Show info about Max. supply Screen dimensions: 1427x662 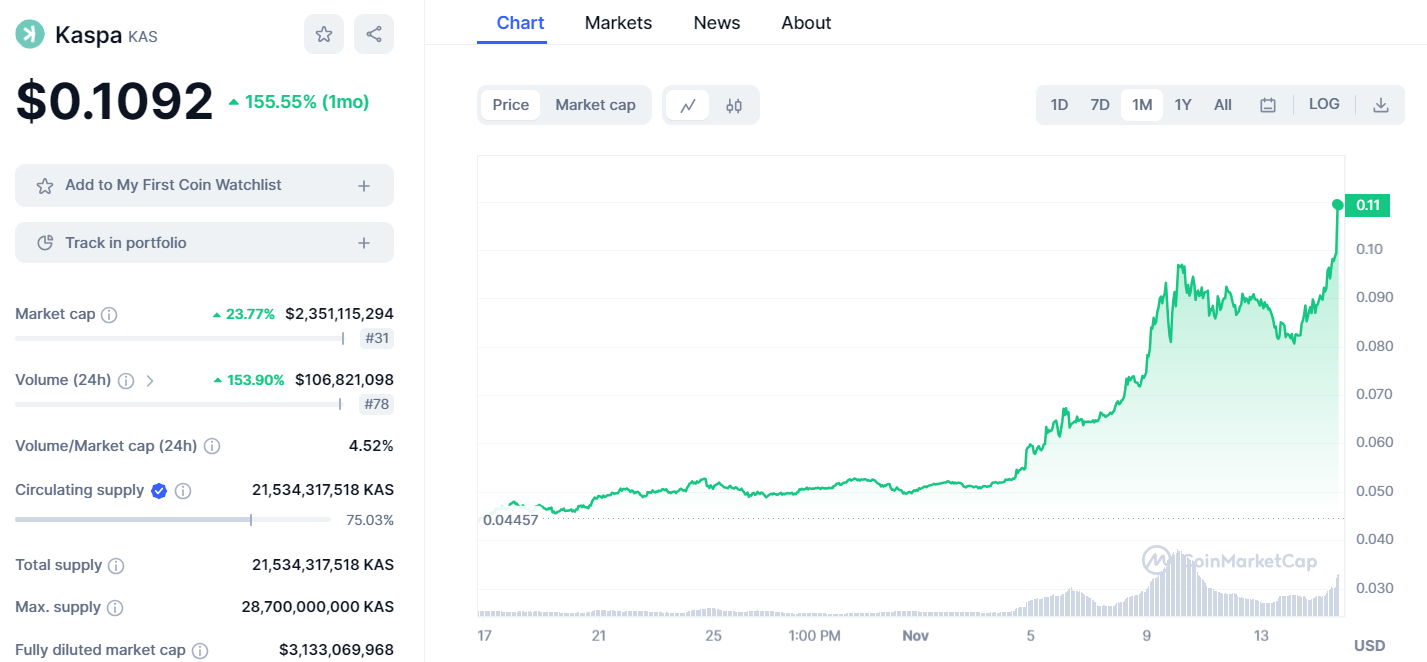115,608
